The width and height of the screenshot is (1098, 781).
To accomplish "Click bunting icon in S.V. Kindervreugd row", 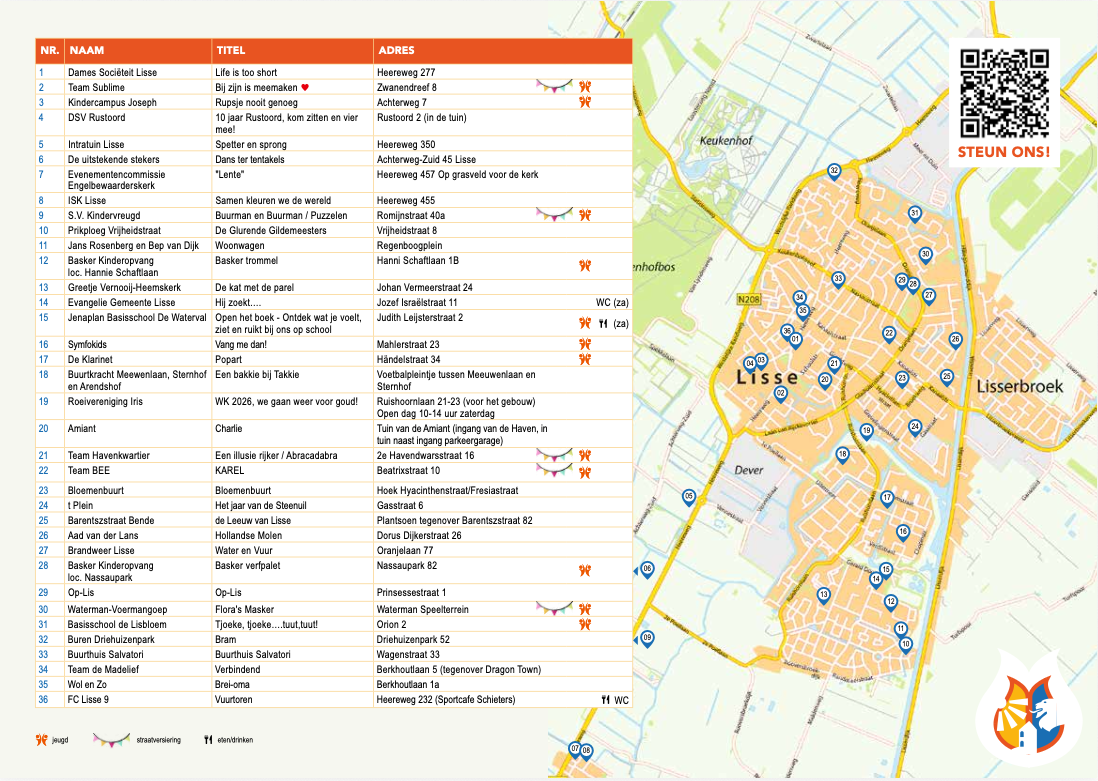I will pos(555,214).
